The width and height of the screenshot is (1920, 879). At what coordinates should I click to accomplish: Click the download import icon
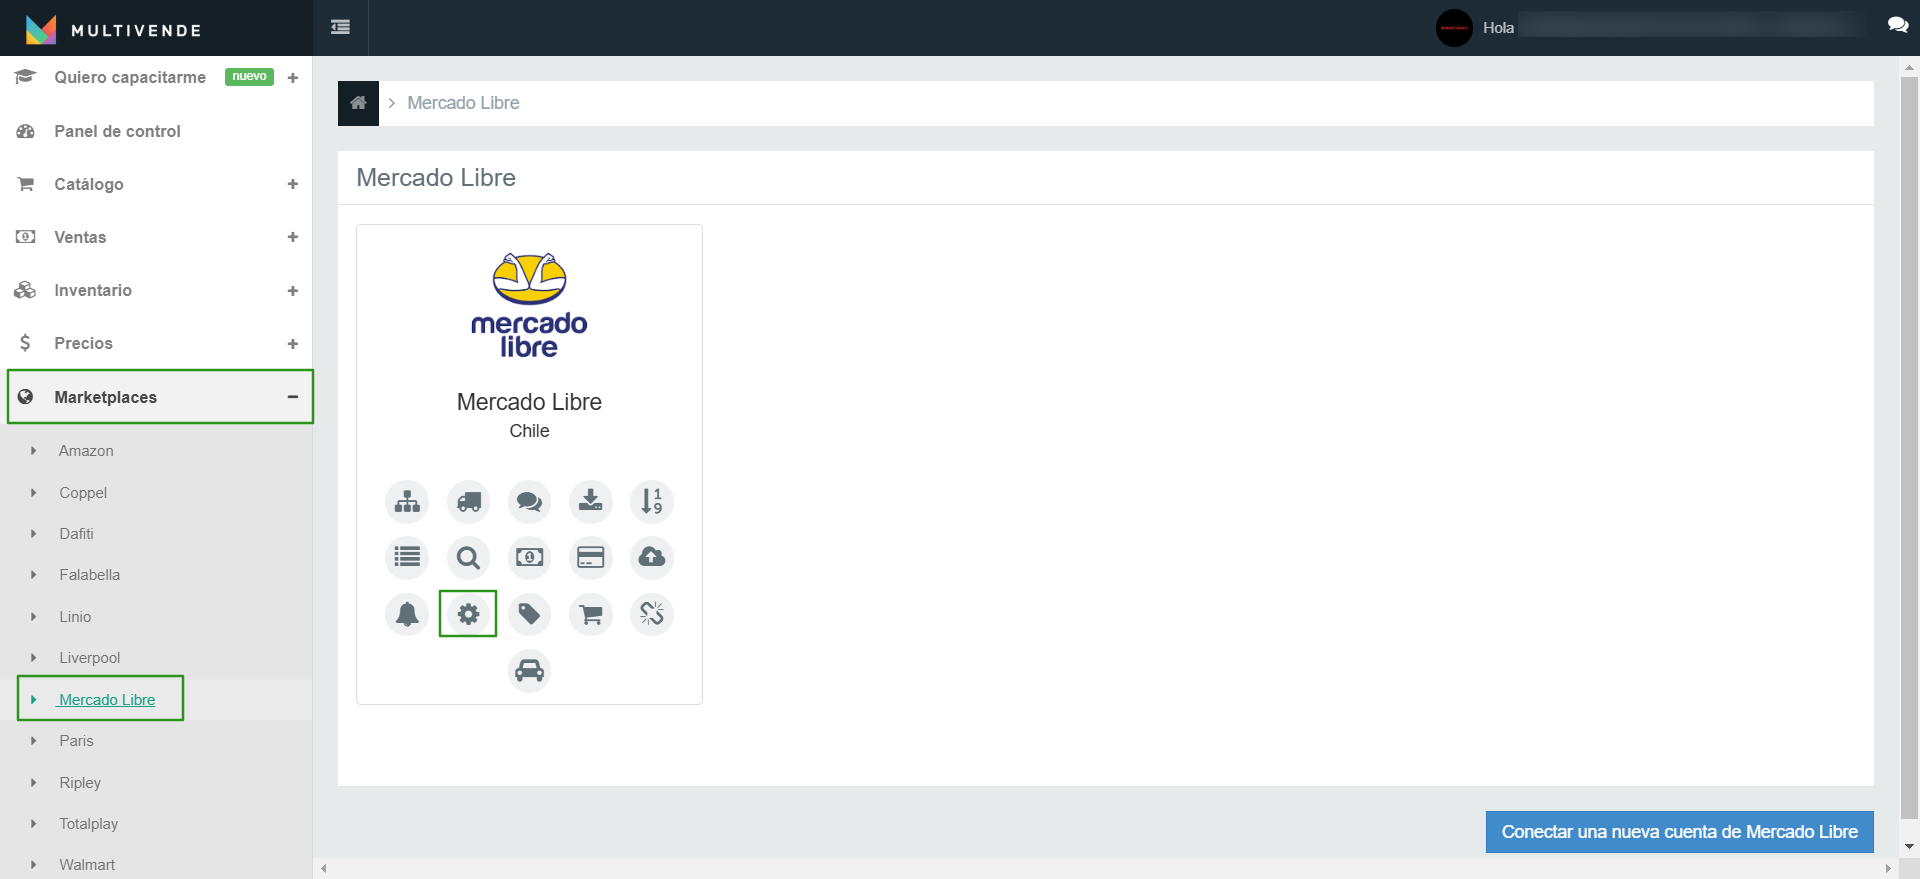(x=591, y=501)
